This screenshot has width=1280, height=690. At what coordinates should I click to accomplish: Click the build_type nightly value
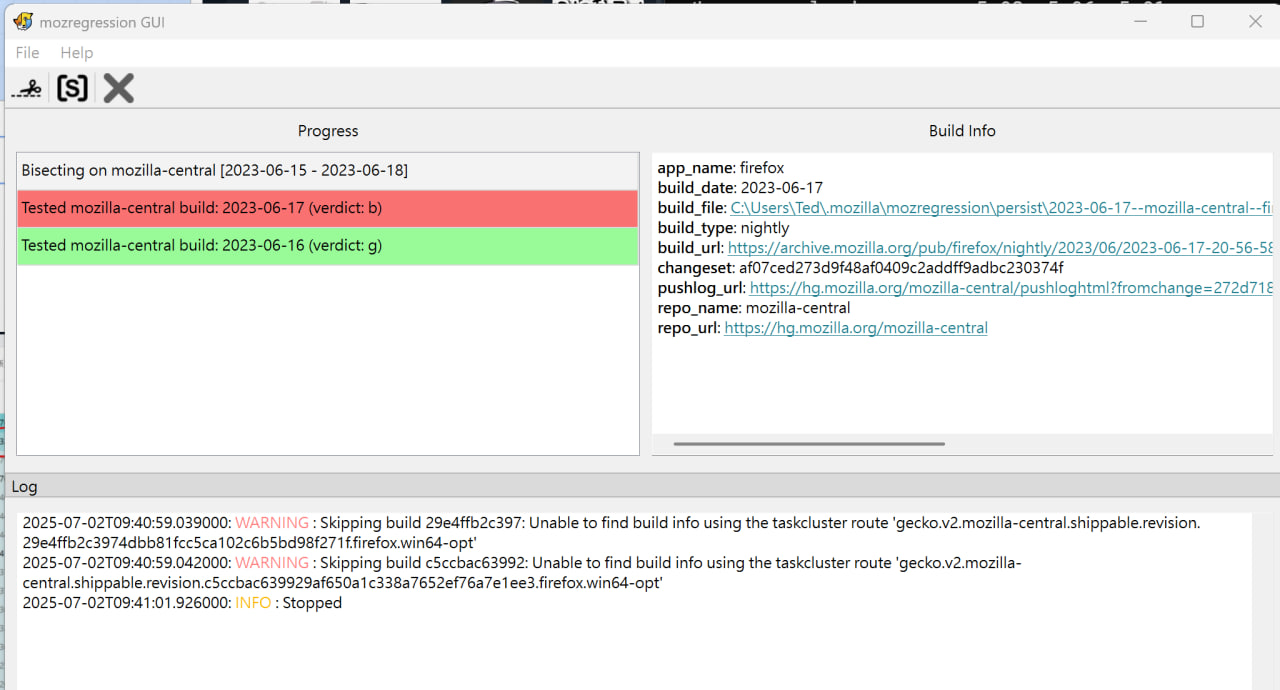click(764, 228)
